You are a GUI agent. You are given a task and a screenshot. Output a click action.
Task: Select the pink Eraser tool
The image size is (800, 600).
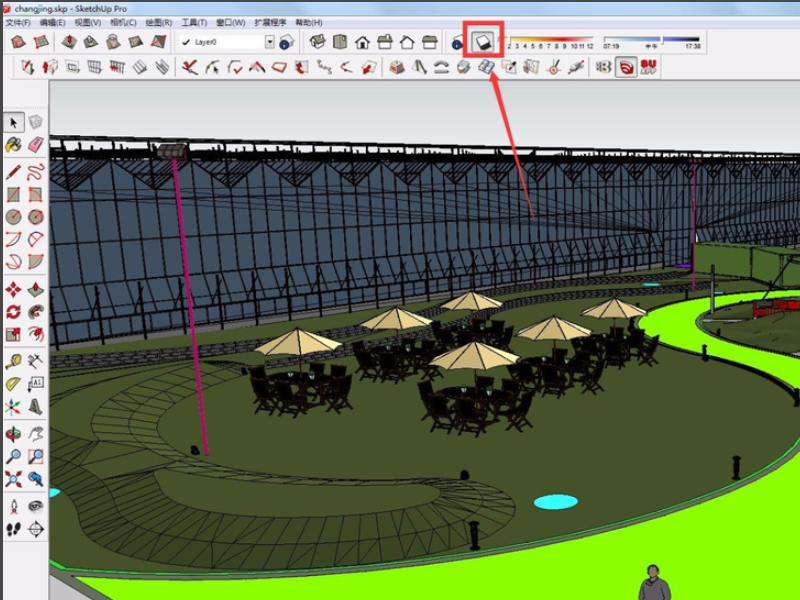pyautogui.click(x=35, y=145)
